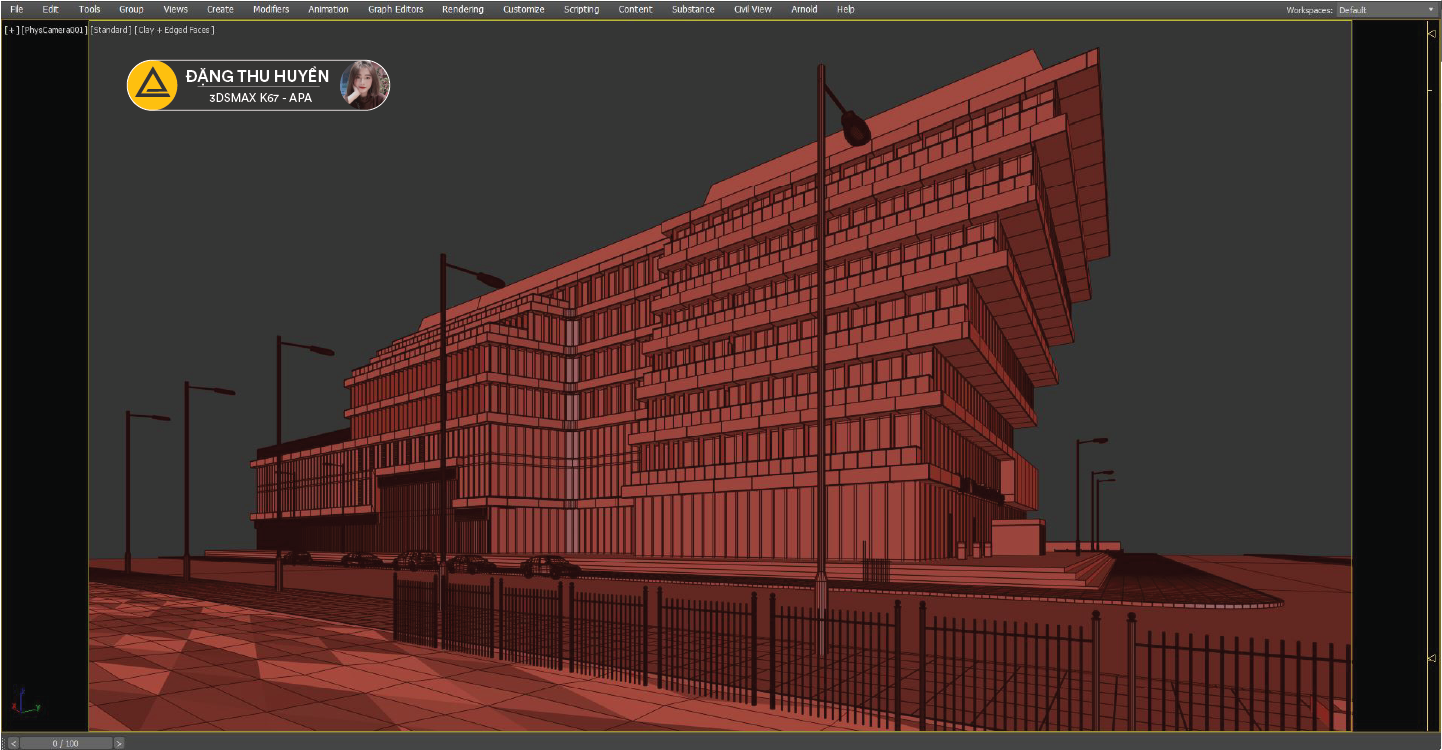The height and width of the screenshot is (750, 1442).
Task: Open the Arnold menu
Action: pyautogui.click(x=804, y=10)
